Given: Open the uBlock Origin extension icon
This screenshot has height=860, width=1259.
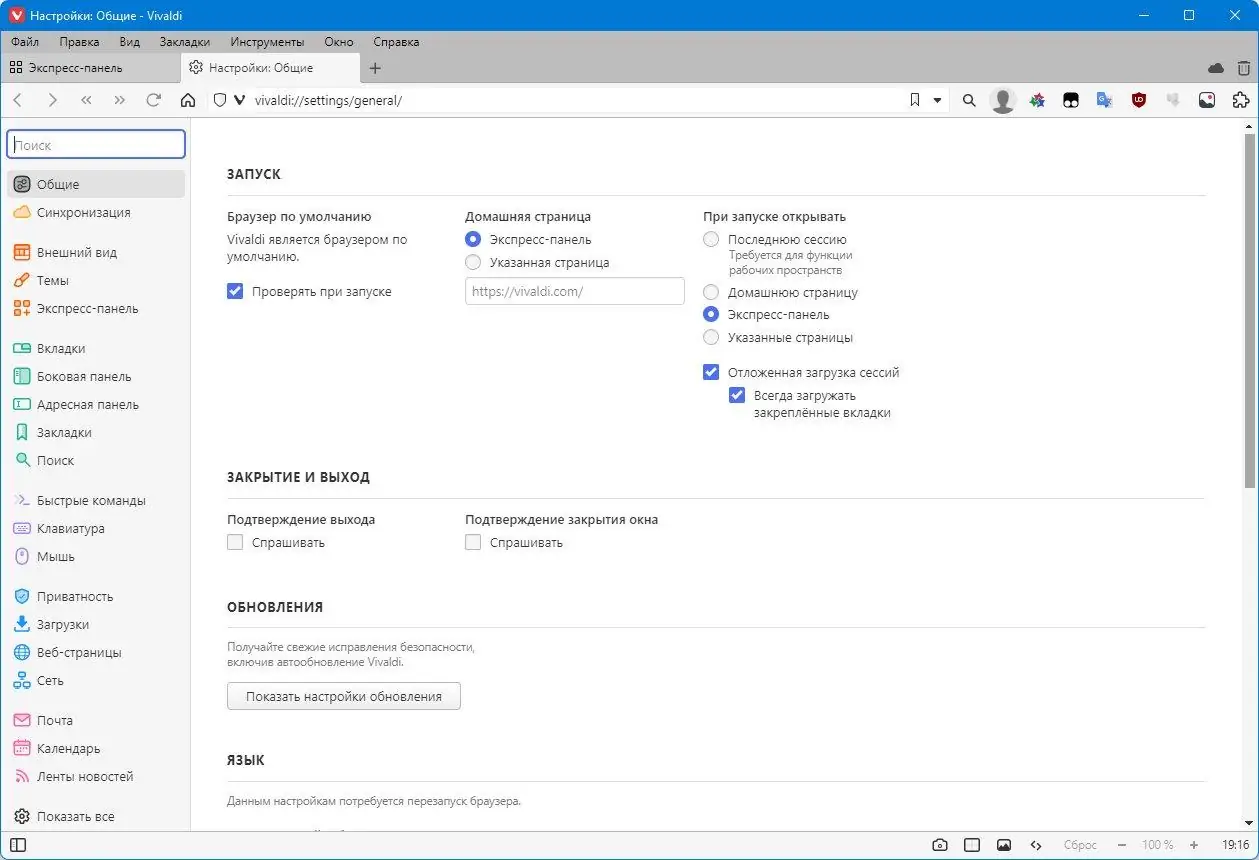Looking at the screenshot, I should [1139, 100].
